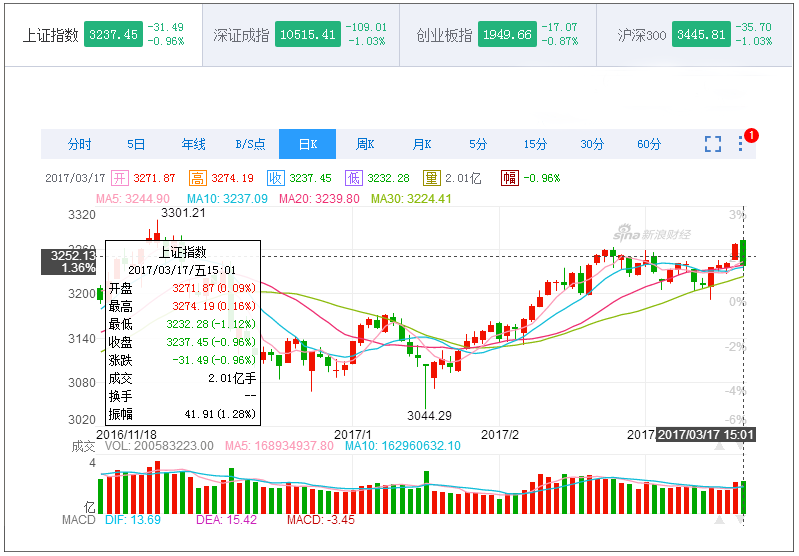Show the B/S点 buy-sell points tab
Screen dimensions: 799x556
point(250,144)
